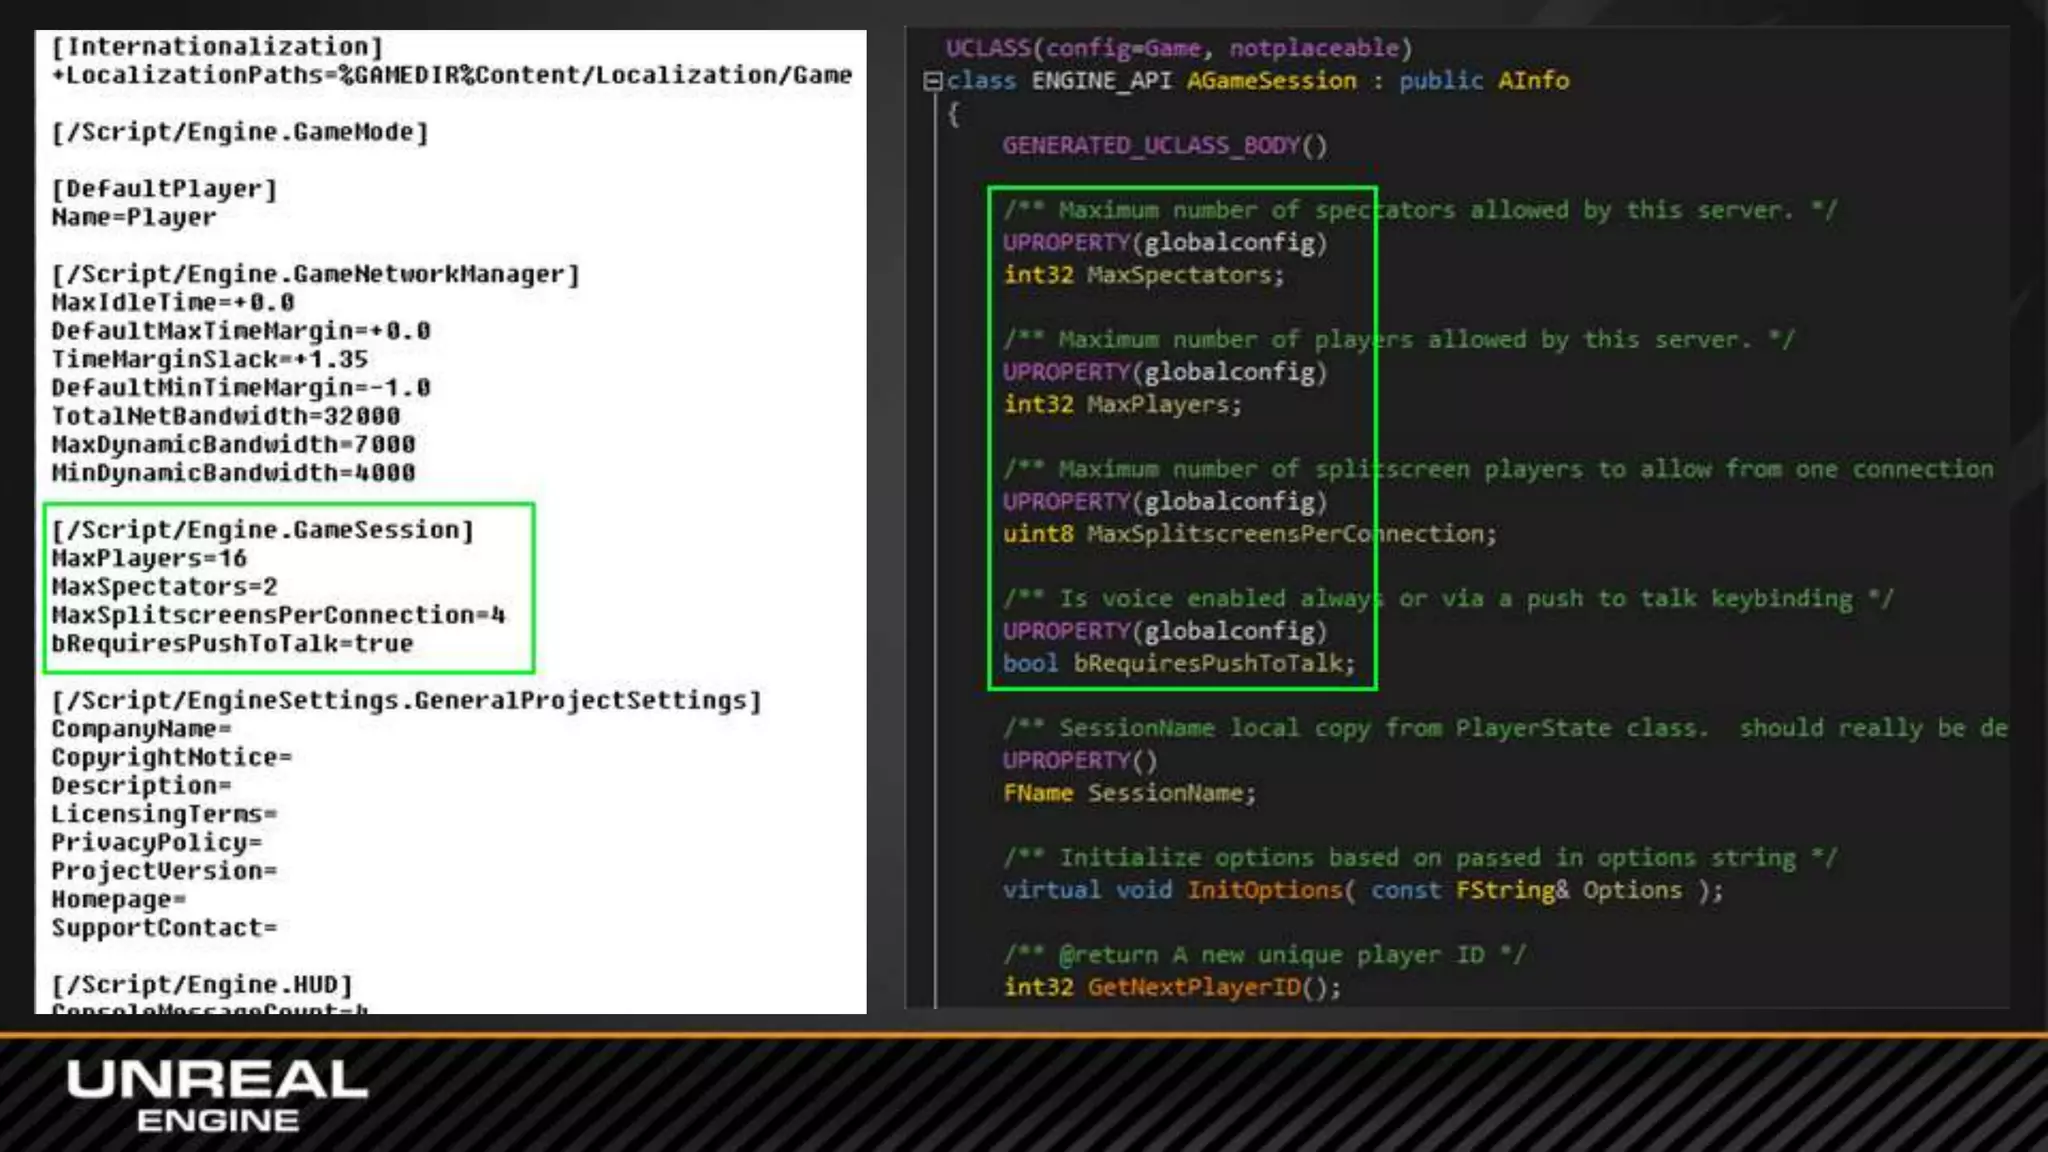Click the int32 MaxSpectators declaration
2048x1152 pixels.
click(1143, 275)
